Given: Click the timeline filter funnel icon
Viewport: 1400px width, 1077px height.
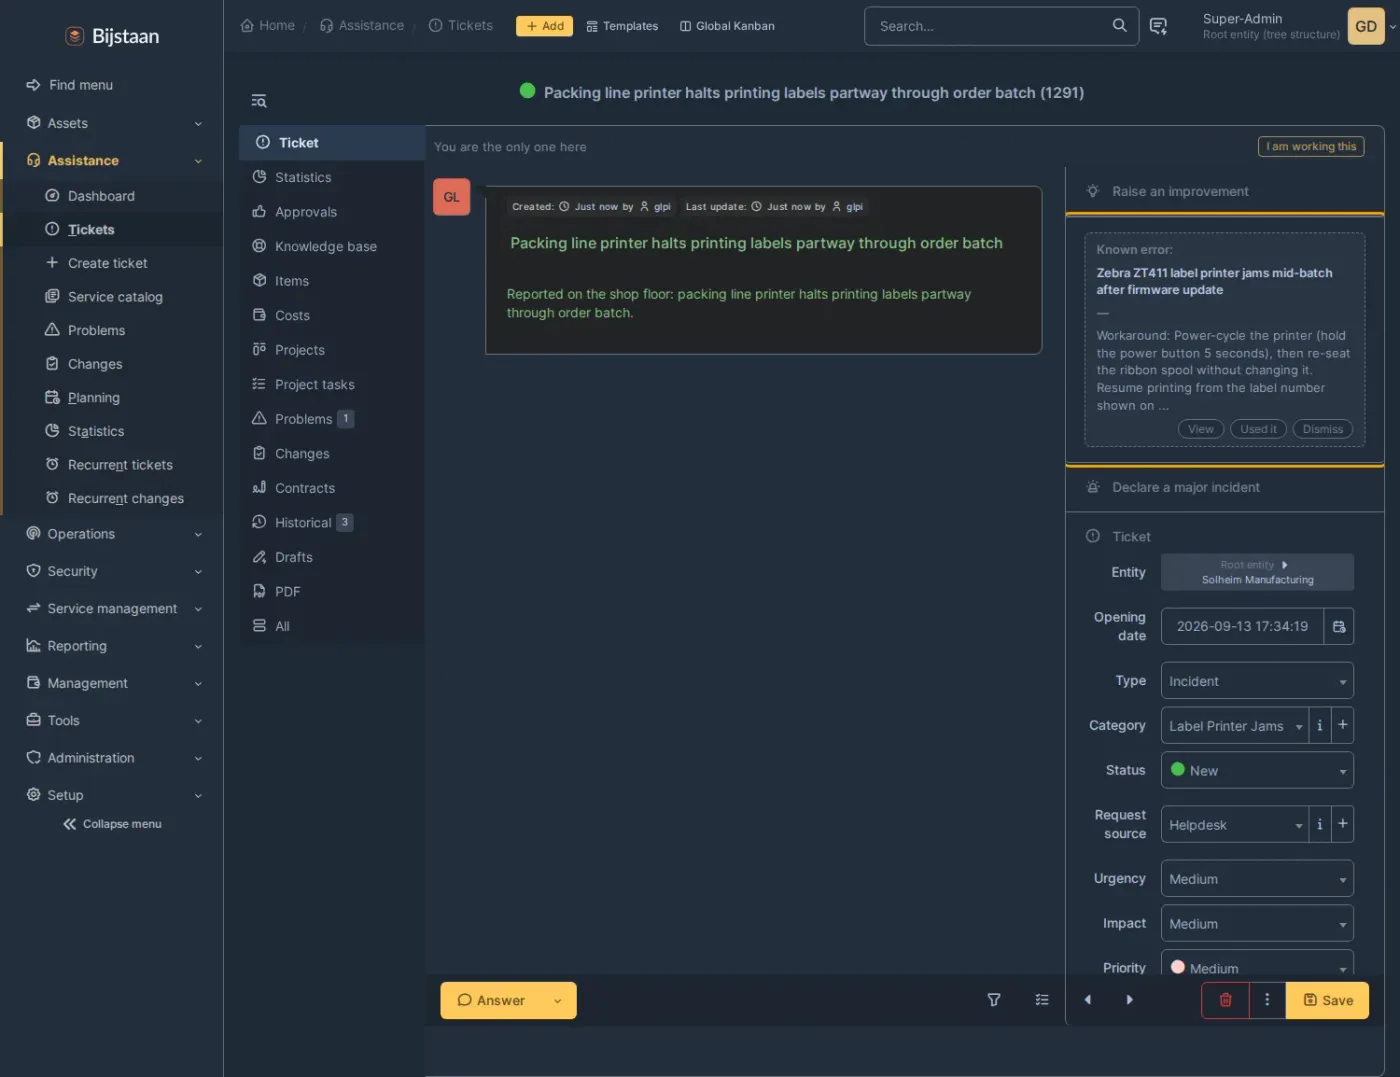Looking at the screenshot, I should [x=994, y=1000].
